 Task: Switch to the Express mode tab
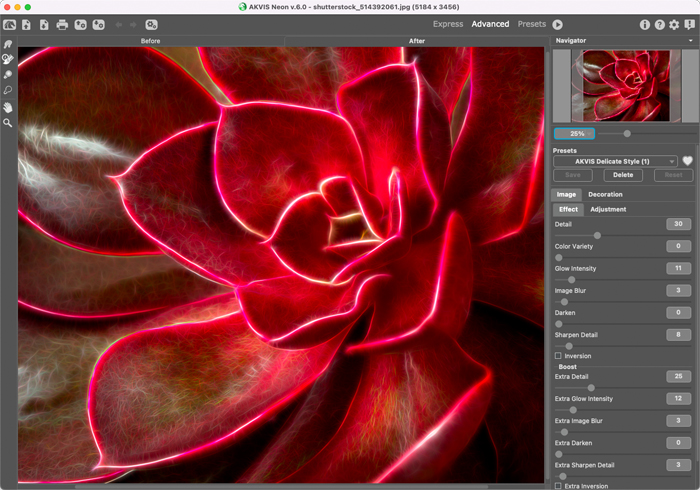[447, 24]
